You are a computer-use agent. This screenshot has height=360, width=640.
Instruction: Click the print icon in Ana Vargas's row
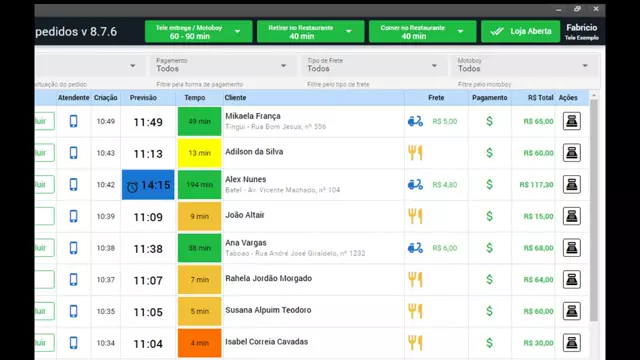click(x=571, y=248)
